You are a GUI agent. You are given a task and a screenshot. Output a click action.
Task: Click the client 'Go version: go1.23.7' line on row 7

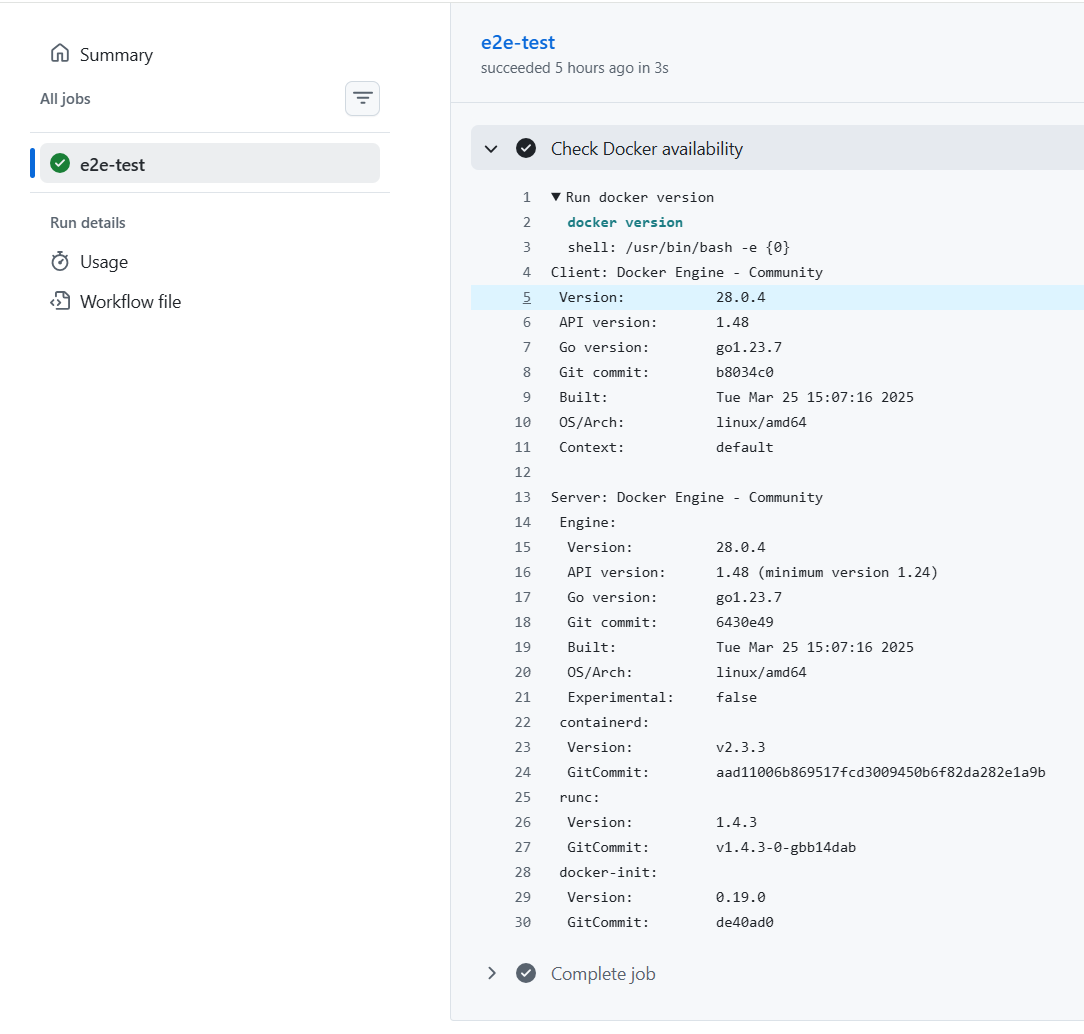click(670, 347)
